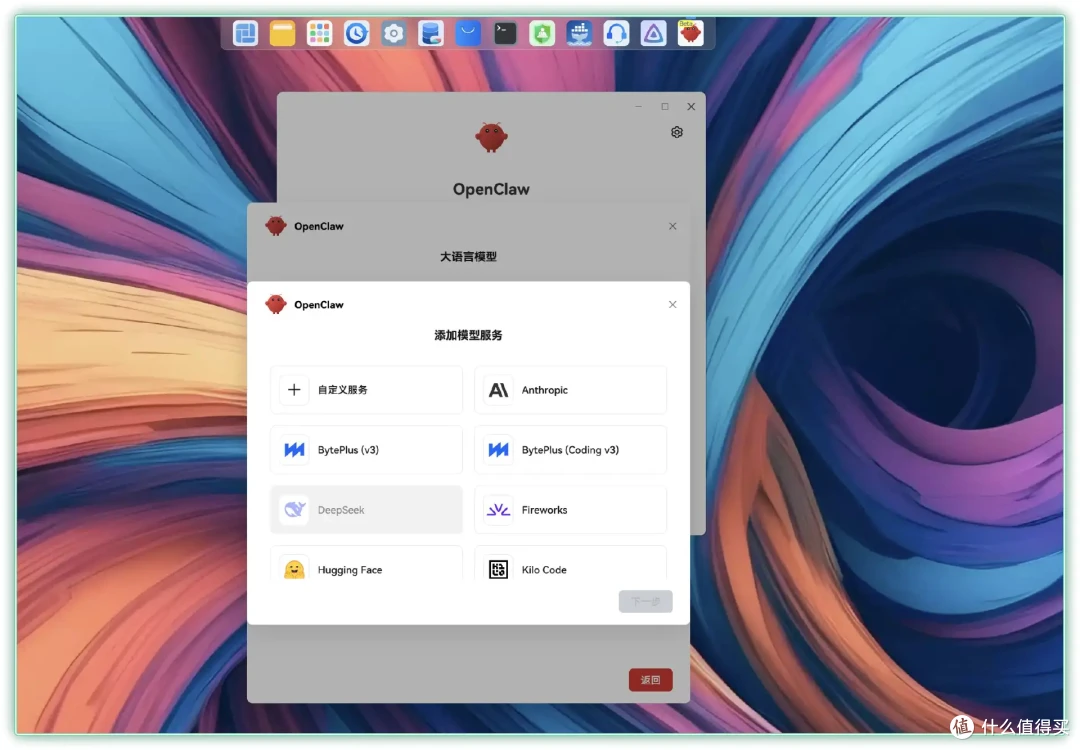Click the Anthropic logo icon
Screen dimensions: 1080x750
point(498,390)
